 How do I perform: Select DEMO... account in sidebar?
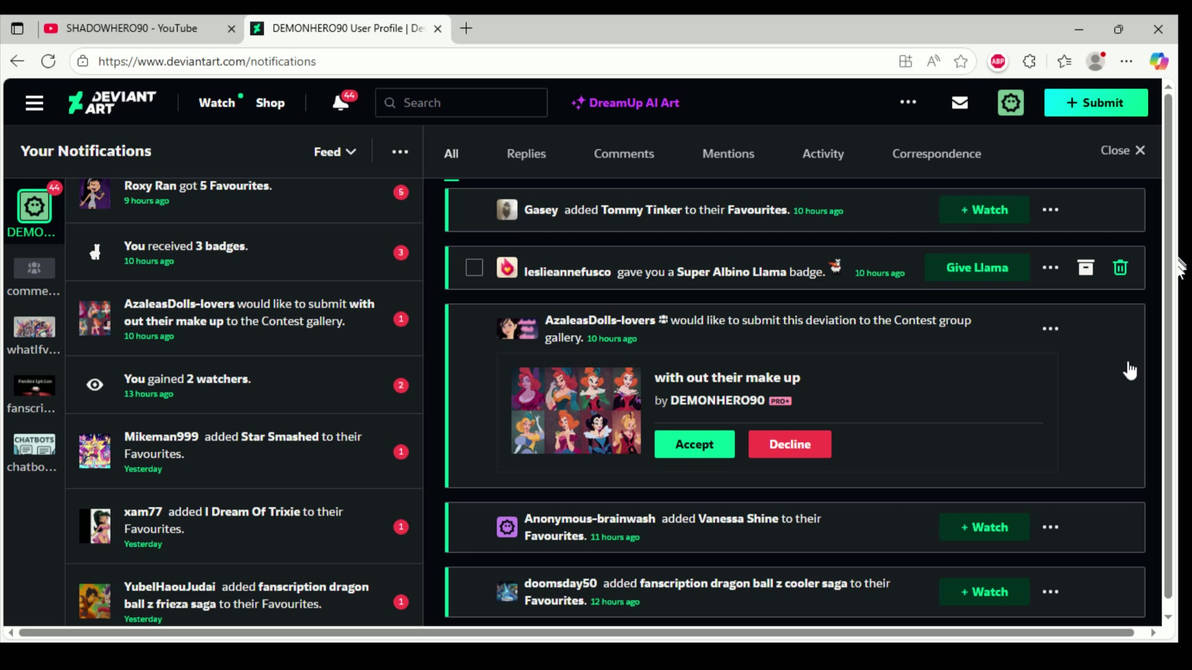click(33, 213)
